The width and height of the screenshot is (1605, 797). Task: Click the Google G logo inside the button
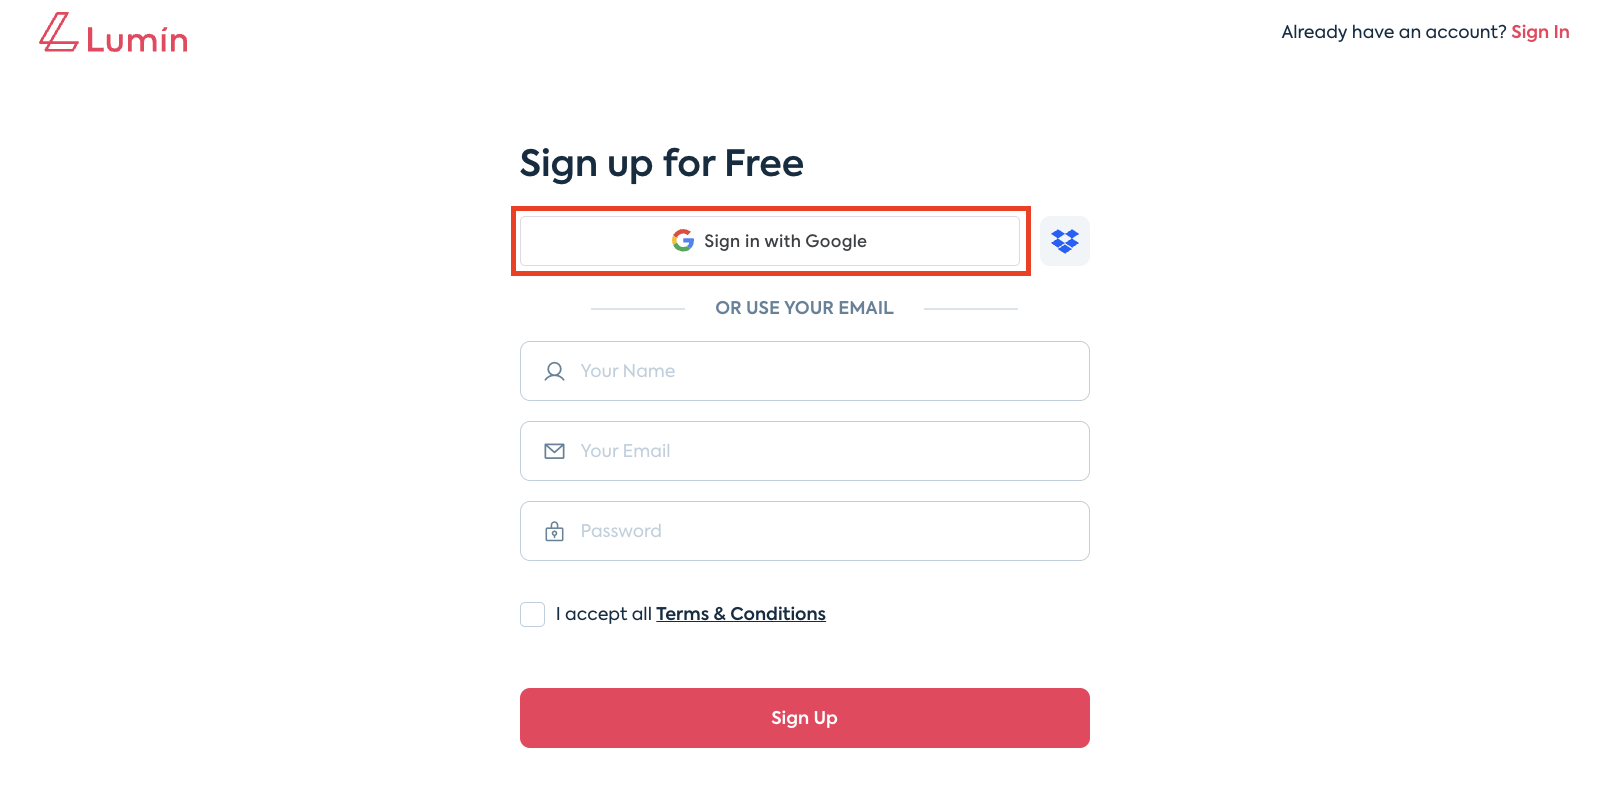tap(681, 240)
